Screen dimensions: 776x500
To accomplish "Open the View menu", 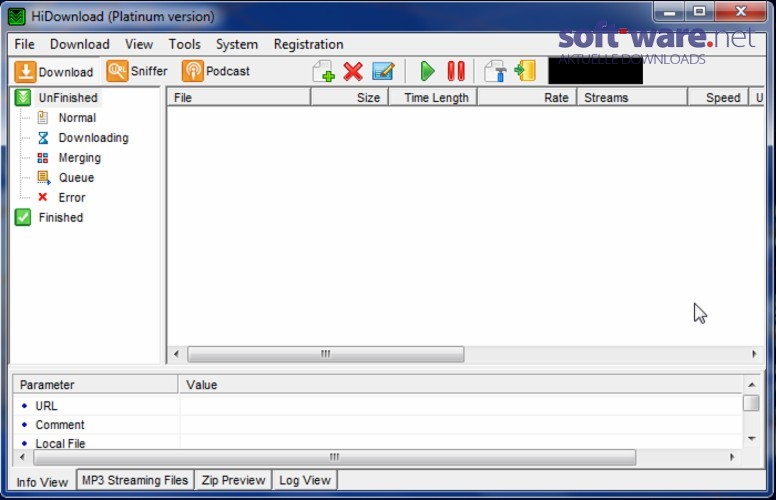I will tap(139, 45).
